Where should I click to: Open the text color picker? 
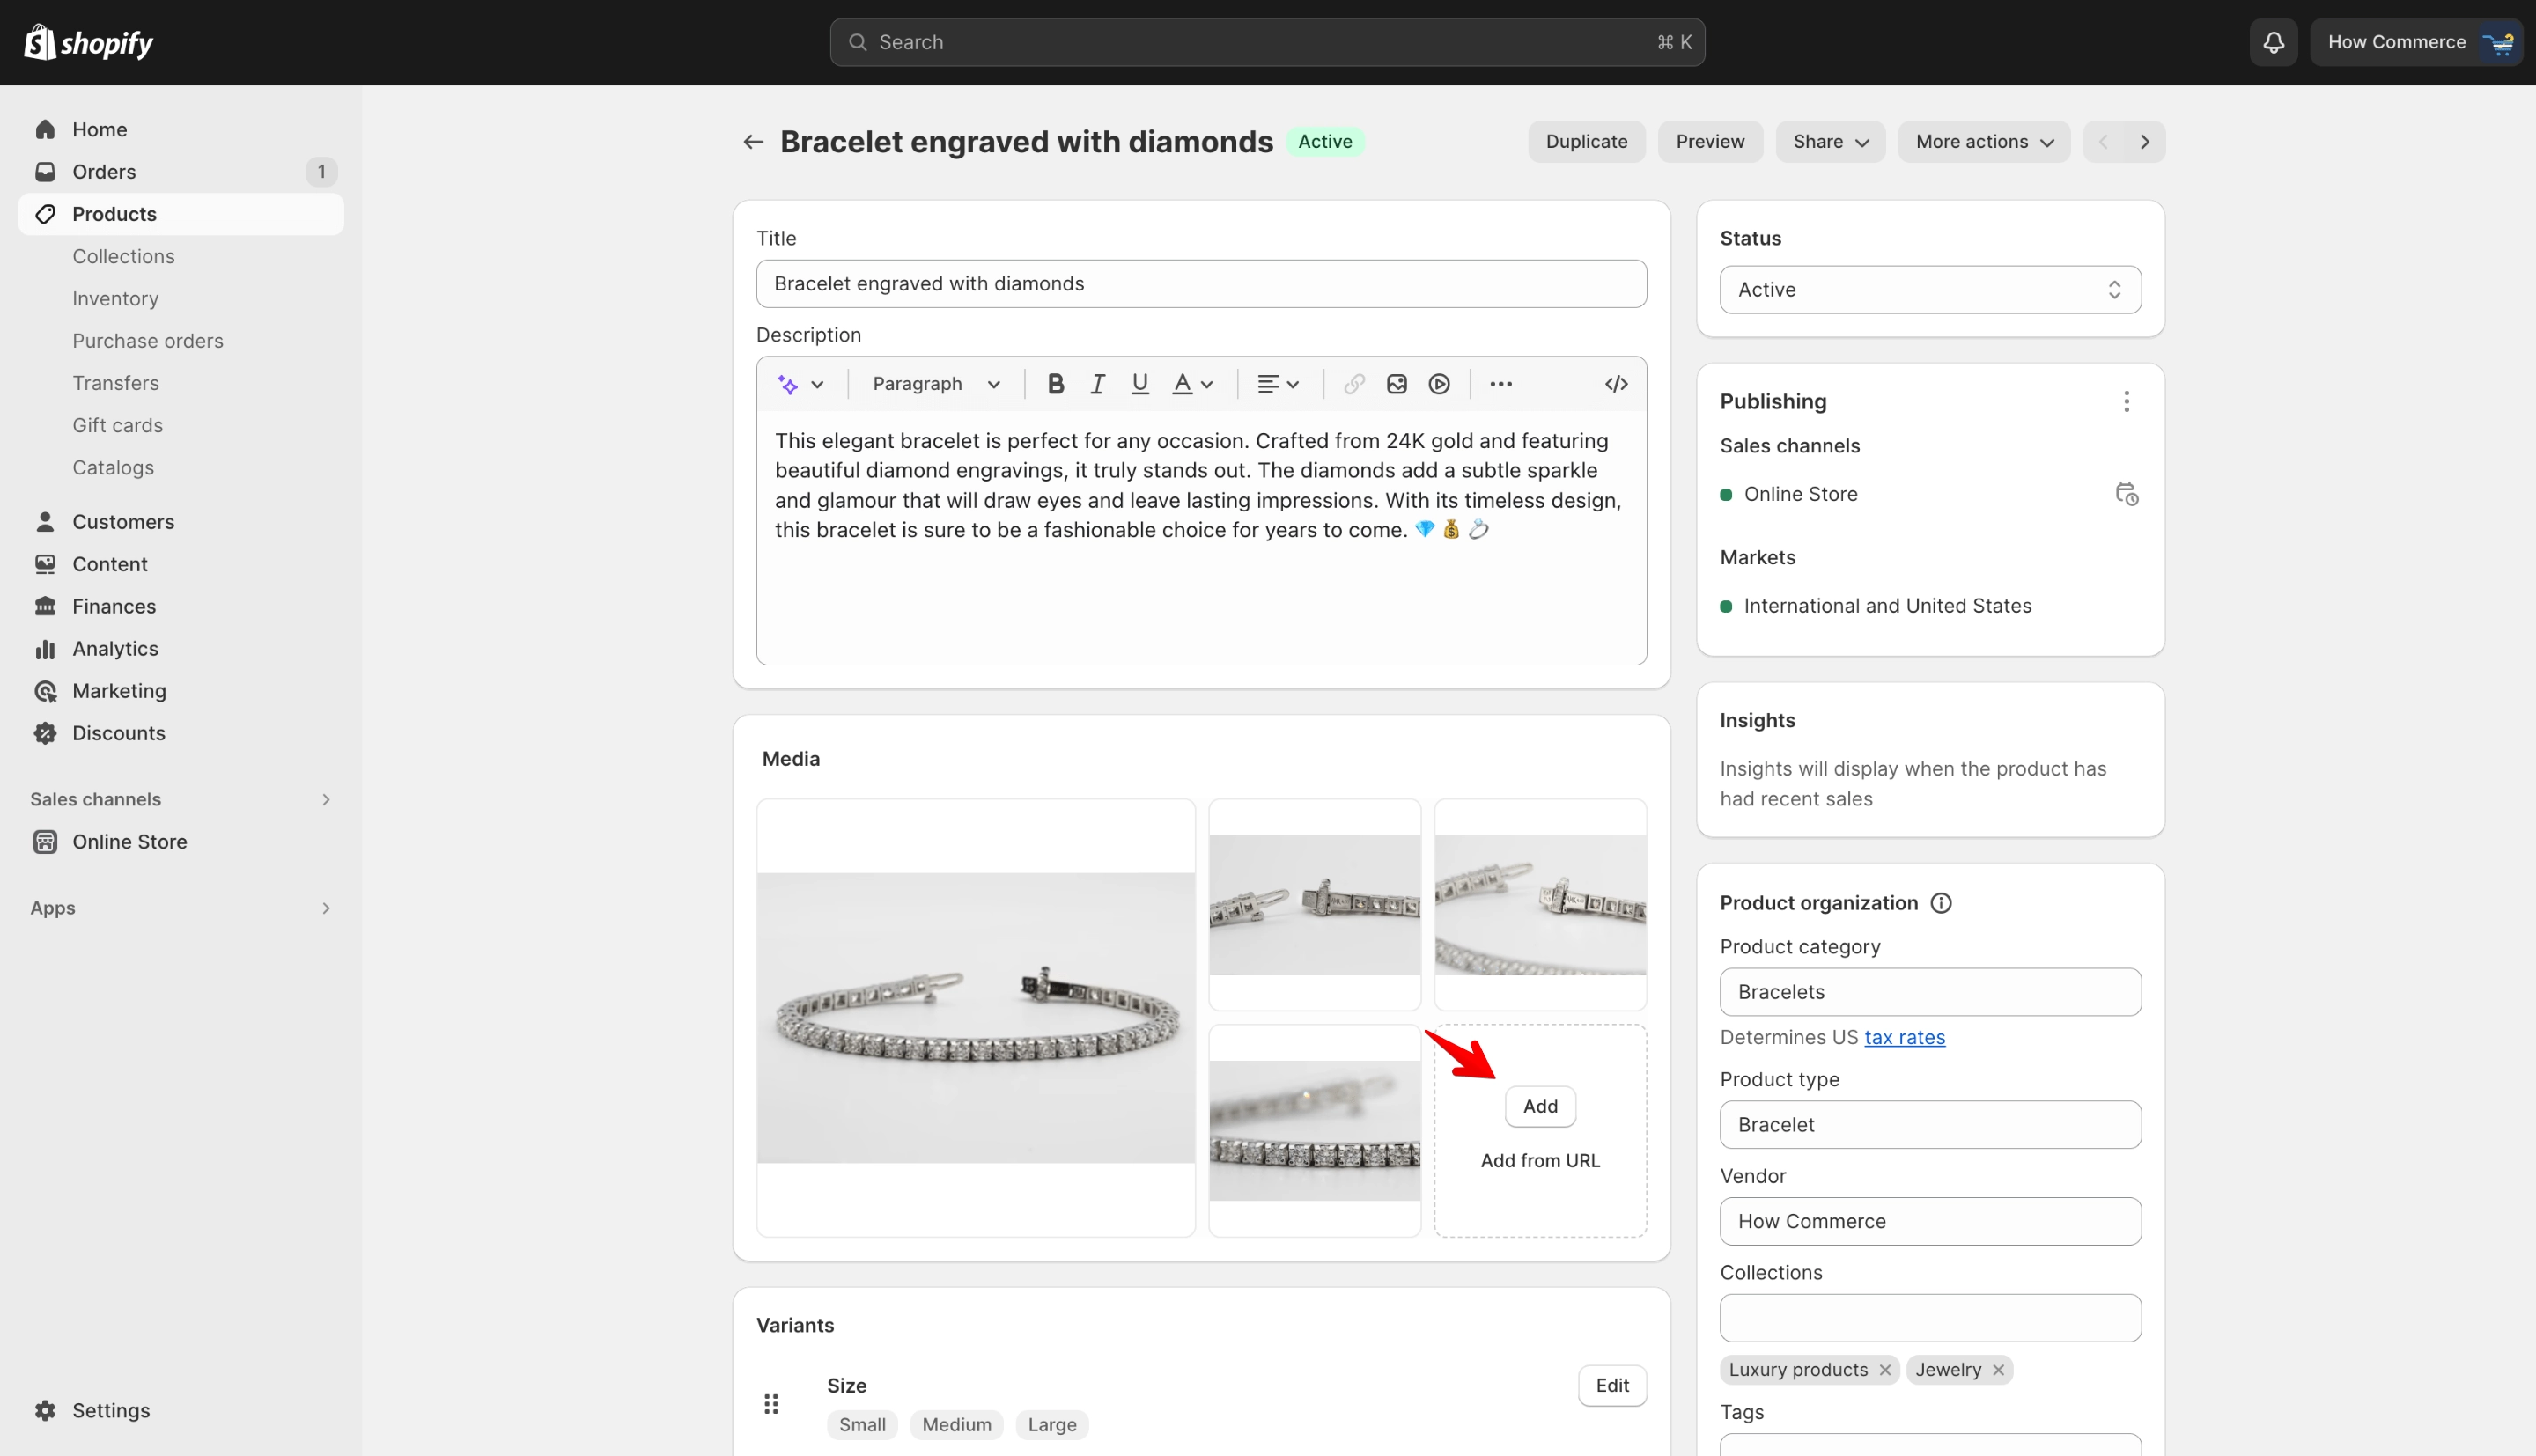(1192, 384)
